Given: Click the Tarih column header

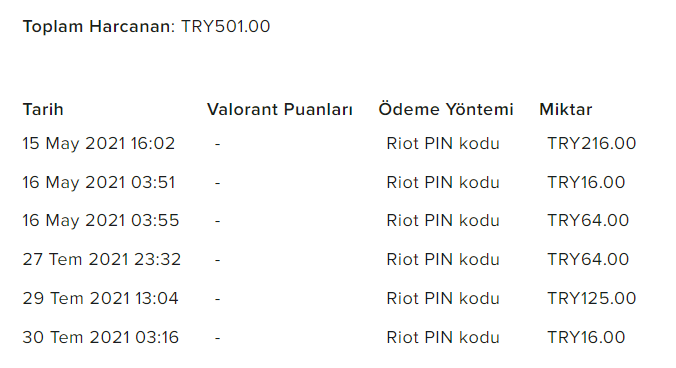Looking at the screenshot, I should (x=43, y=109).
